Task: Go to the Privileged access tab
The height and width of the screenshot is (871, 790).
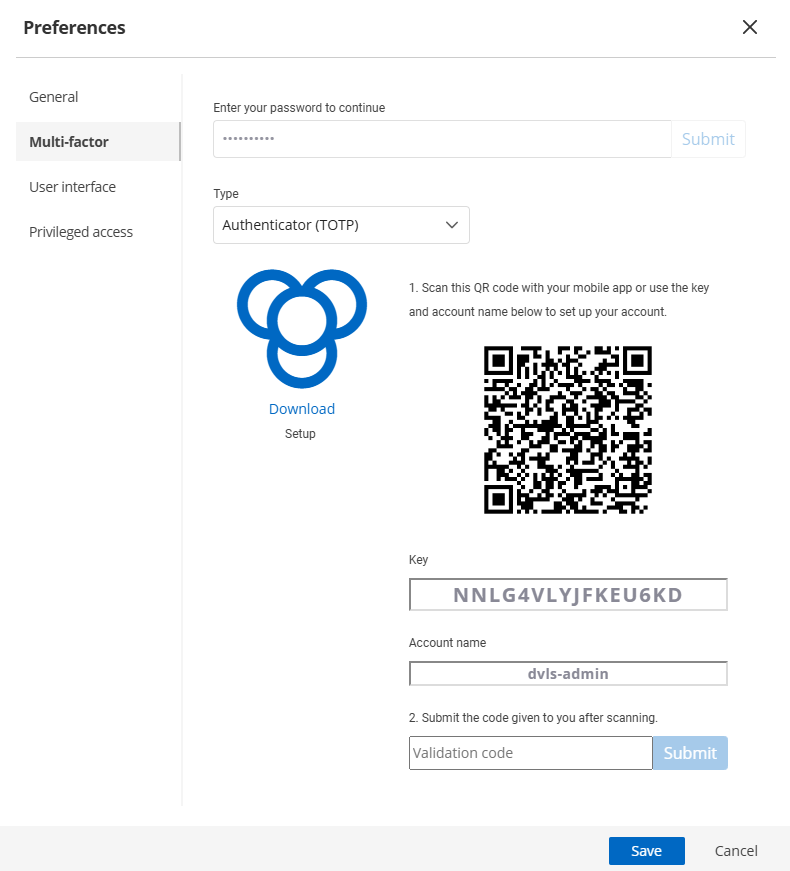Action: point(81,232)
